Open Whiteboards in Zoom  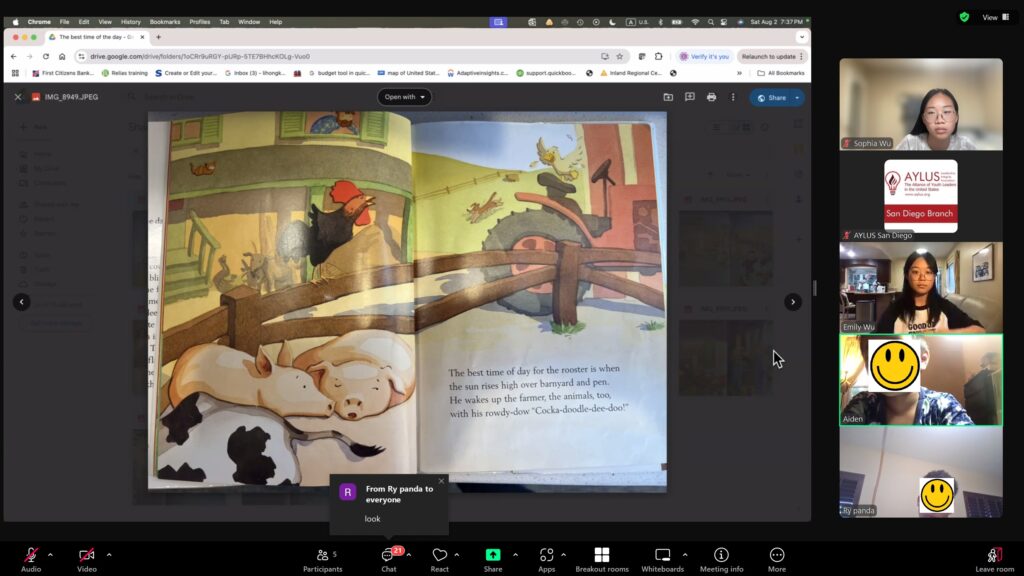tap(662, 555)
